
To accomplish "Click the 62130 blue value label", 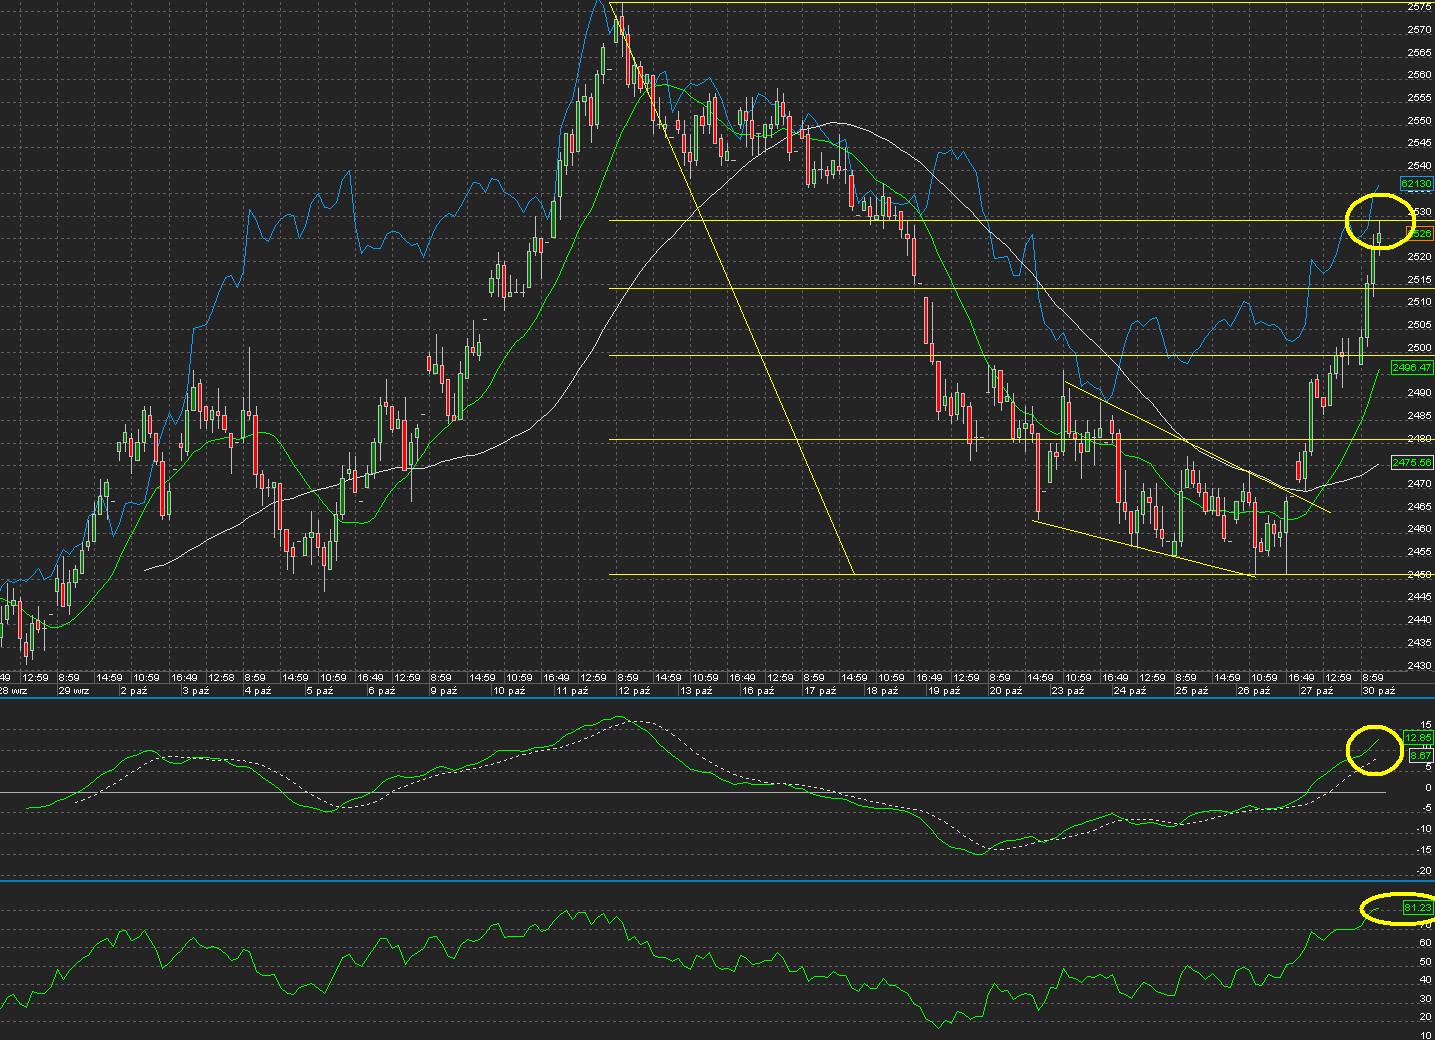I will [1417, 184].
